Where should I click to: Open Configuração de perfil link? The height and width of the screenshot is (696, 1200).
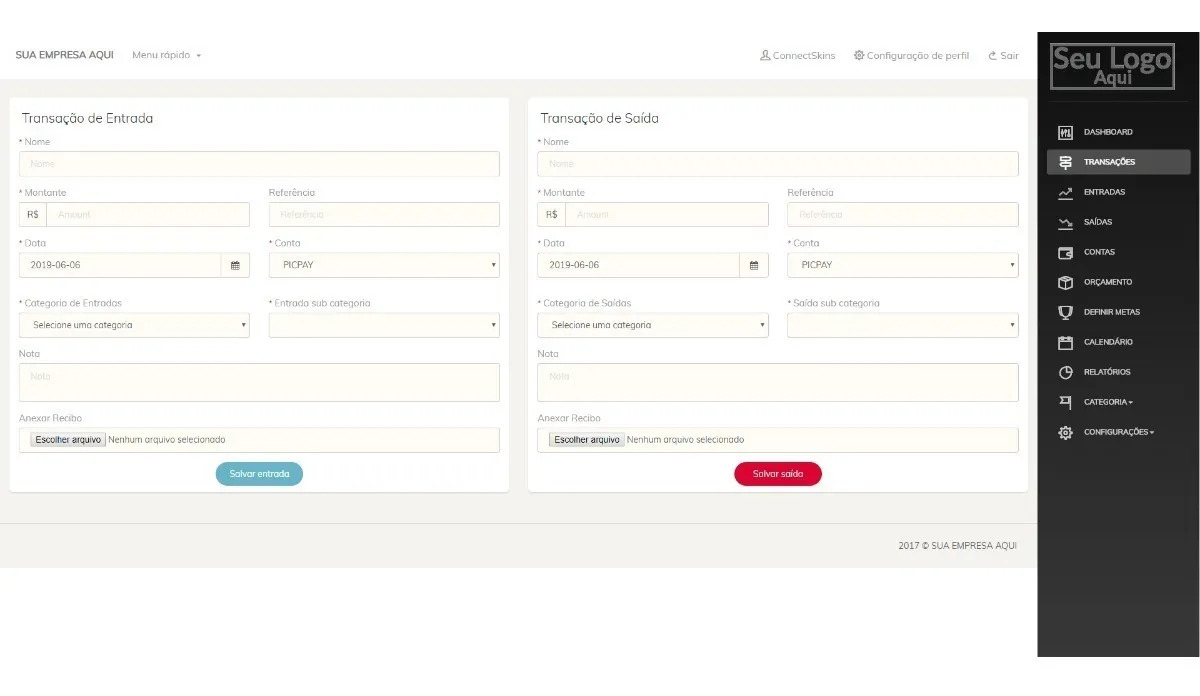click(x=911, y=56)
